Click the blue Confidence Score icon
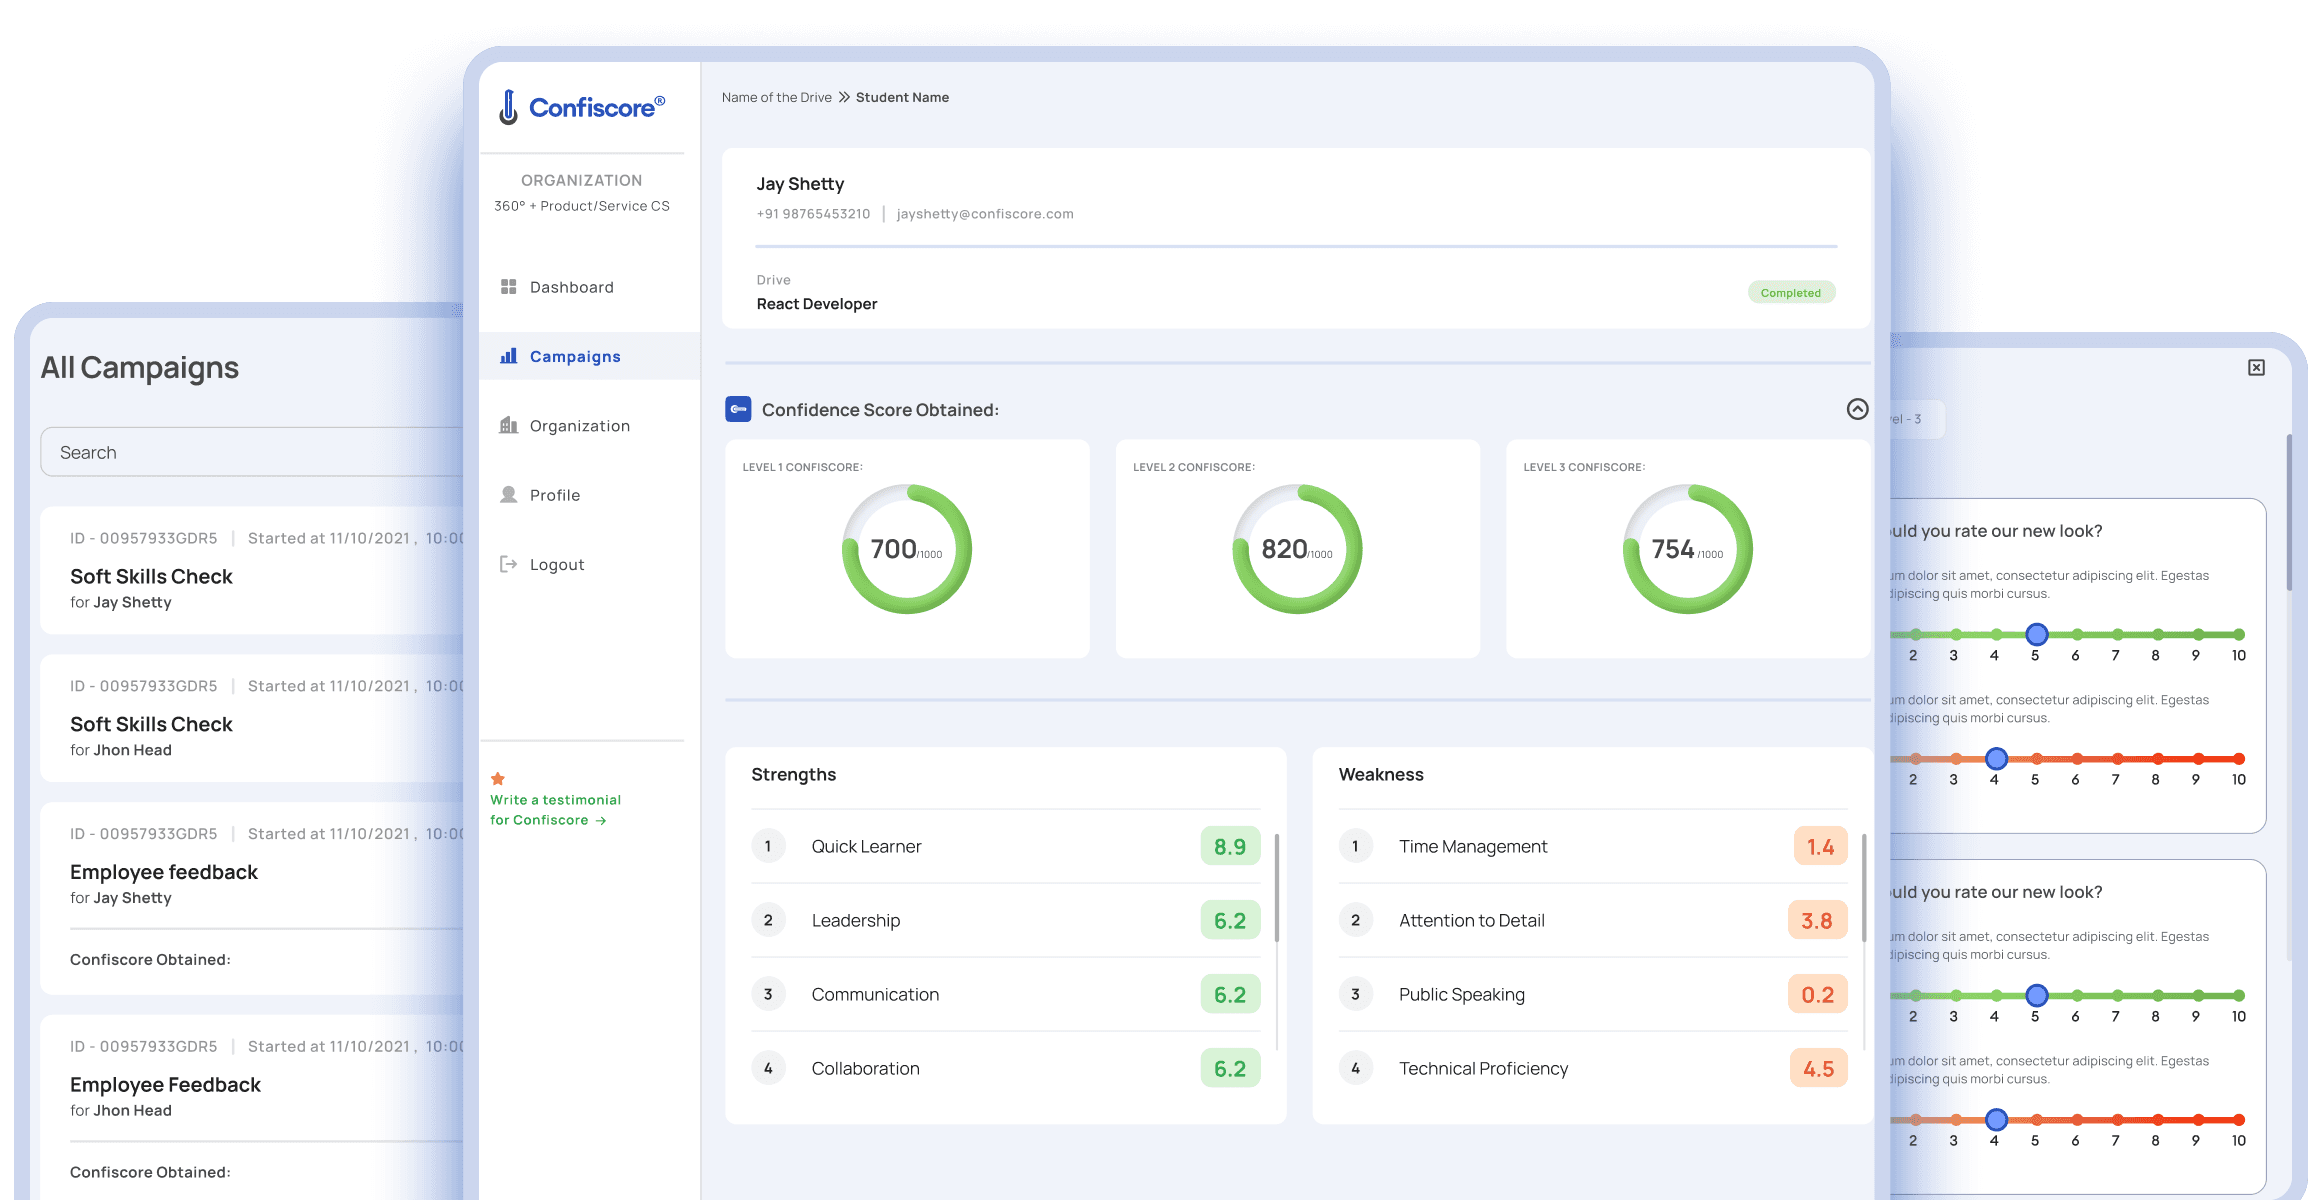 [738, 409]
